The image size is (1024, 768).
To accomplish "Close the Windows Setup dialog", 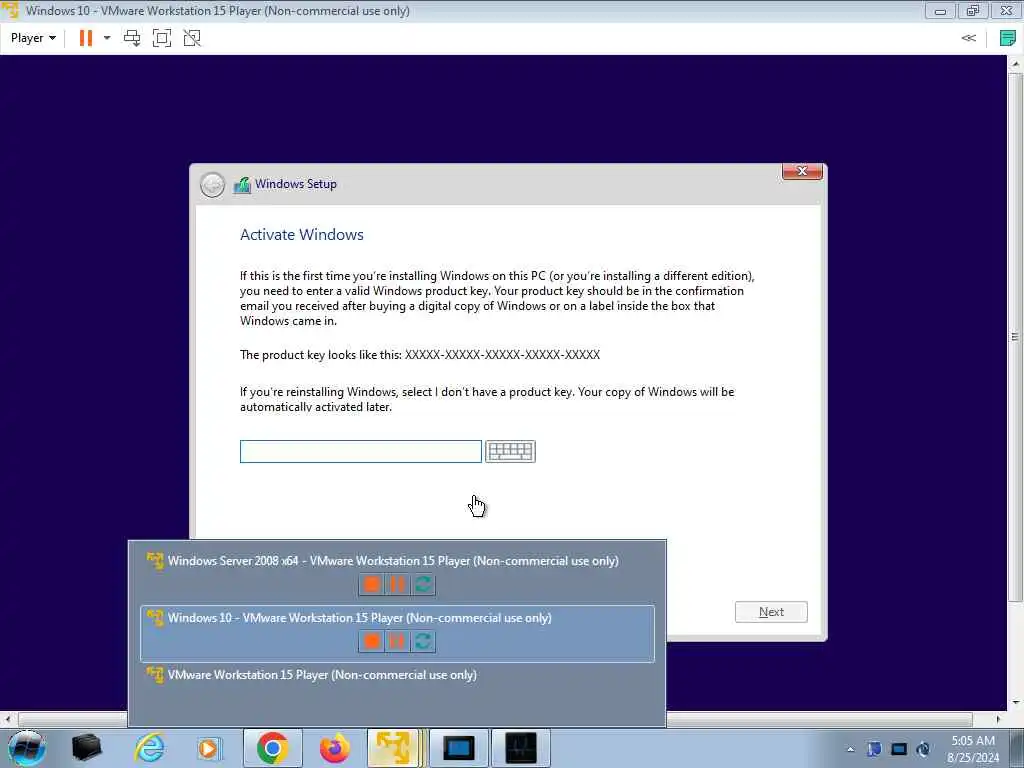I will (x=802, y=171).
